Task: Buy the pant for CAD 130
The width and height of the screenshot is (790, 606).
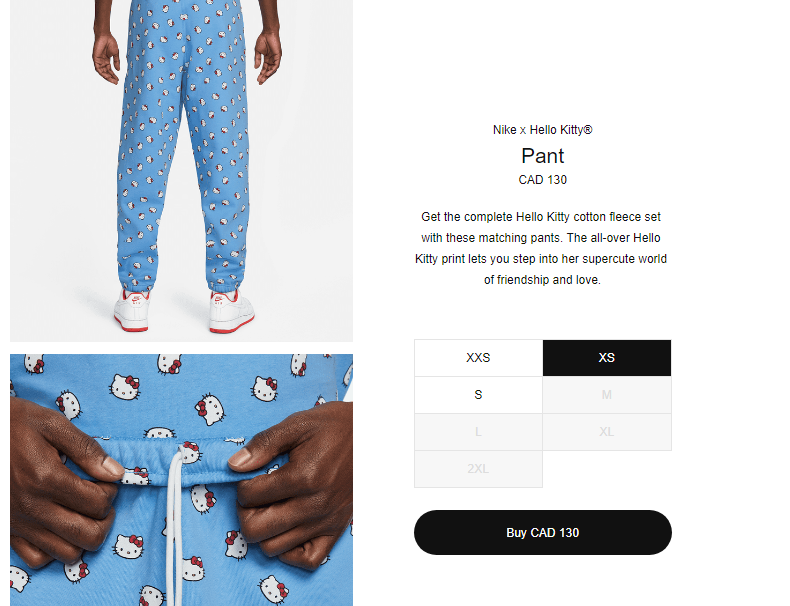Action: (543, 532)
